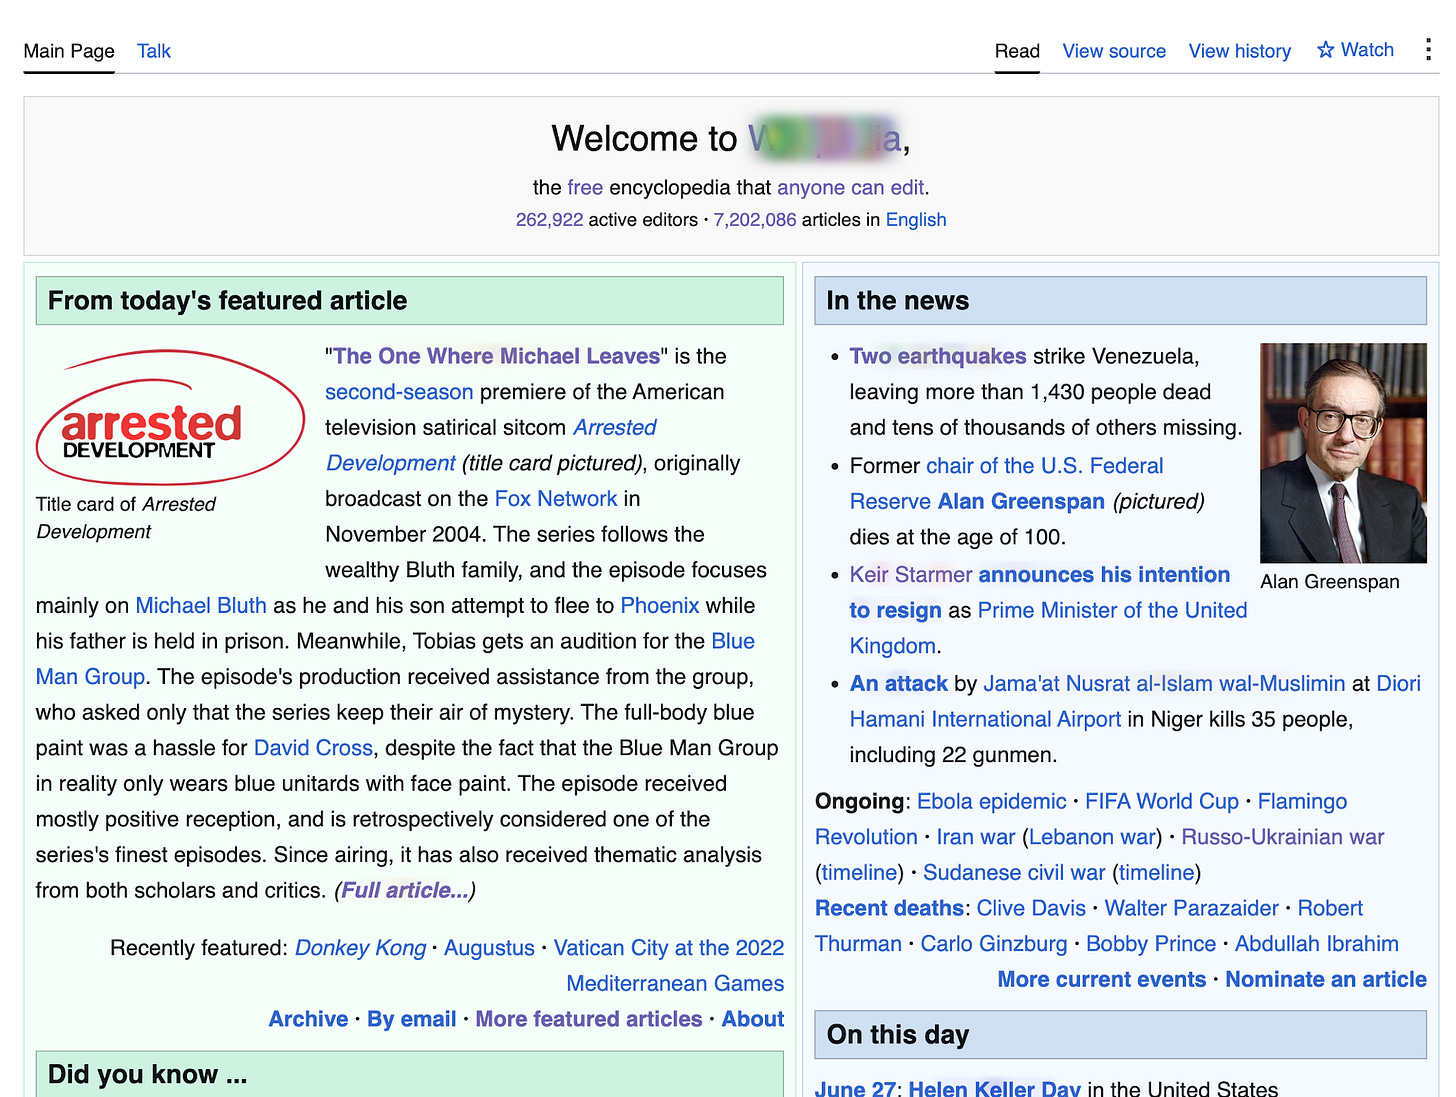Open the English language link
Image resolution: width=1456 pixels, height=1097 pixels.
pos(916,220)
